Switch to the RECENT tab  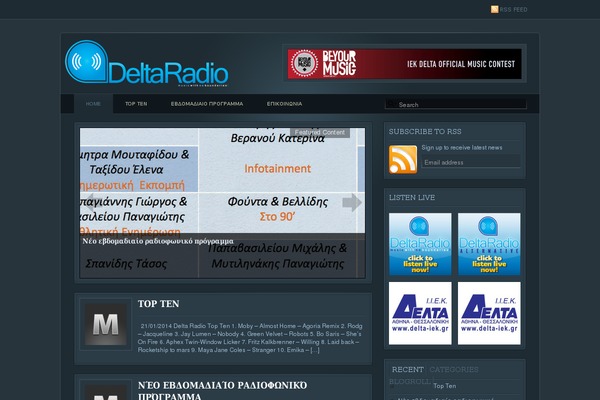pos(408,370)
